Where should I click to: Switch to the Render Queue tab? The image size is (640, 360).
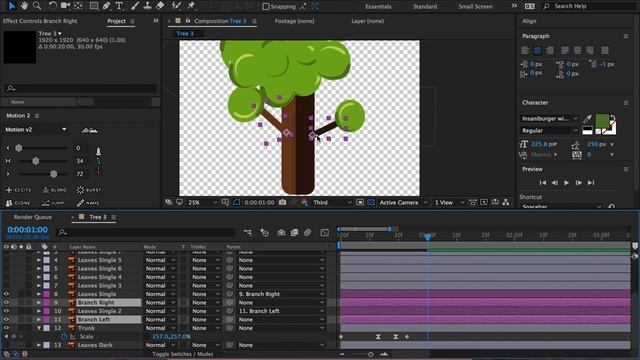pyautogui.click(x=33, y=217)
